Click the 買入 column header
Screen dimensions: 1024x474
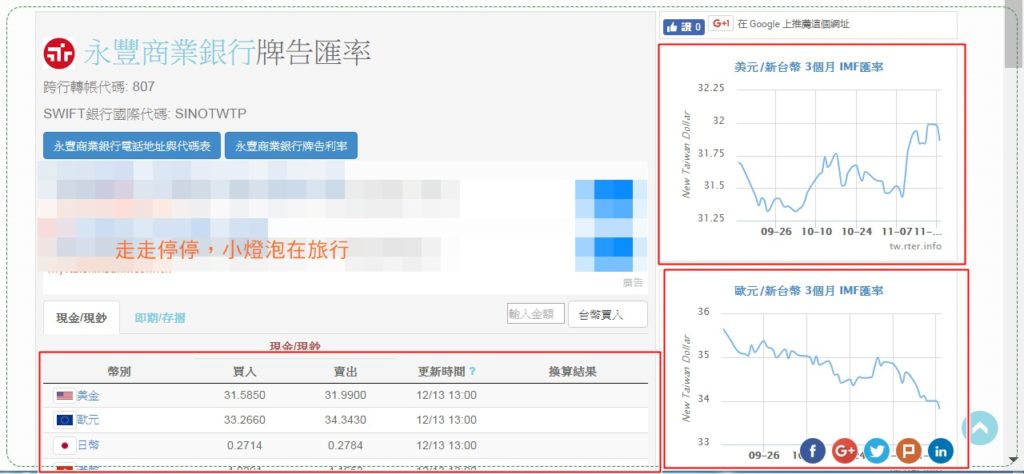(x=245, y=372)
